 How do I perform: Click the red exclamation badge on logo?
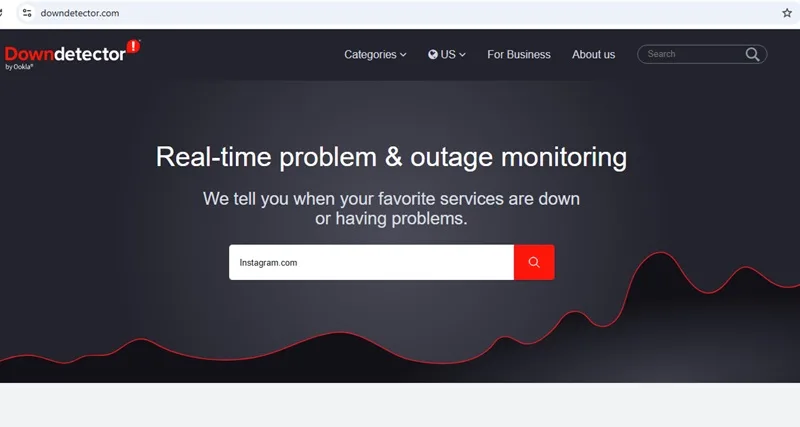[133, 46]
